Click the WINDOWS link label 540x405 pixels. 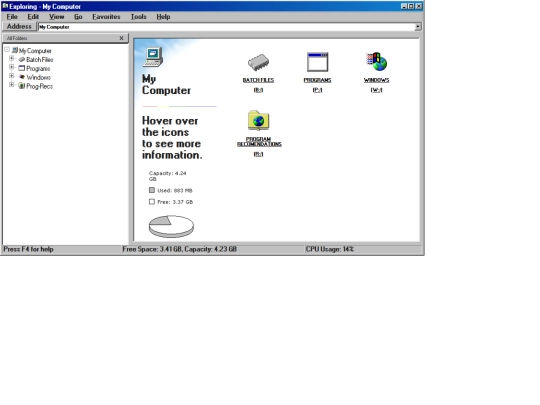(376, 80)
